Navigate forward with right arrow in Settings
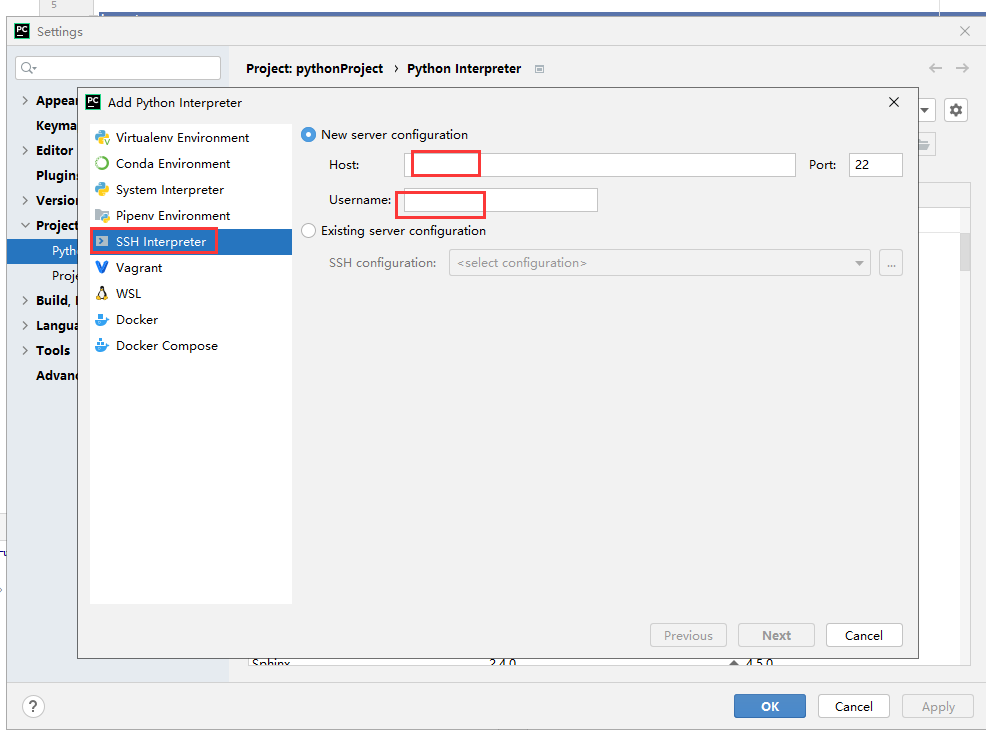Viewport: 986px width, 730px height. (x=962, y=69)
